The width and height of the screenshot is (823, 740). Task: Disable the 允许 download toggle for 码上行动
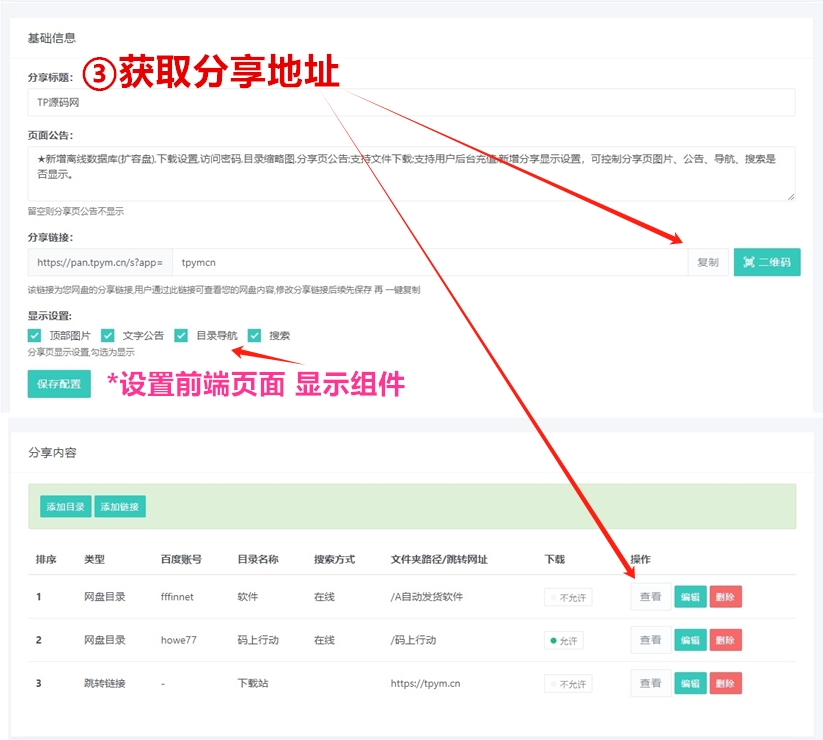tap(564, 640)
